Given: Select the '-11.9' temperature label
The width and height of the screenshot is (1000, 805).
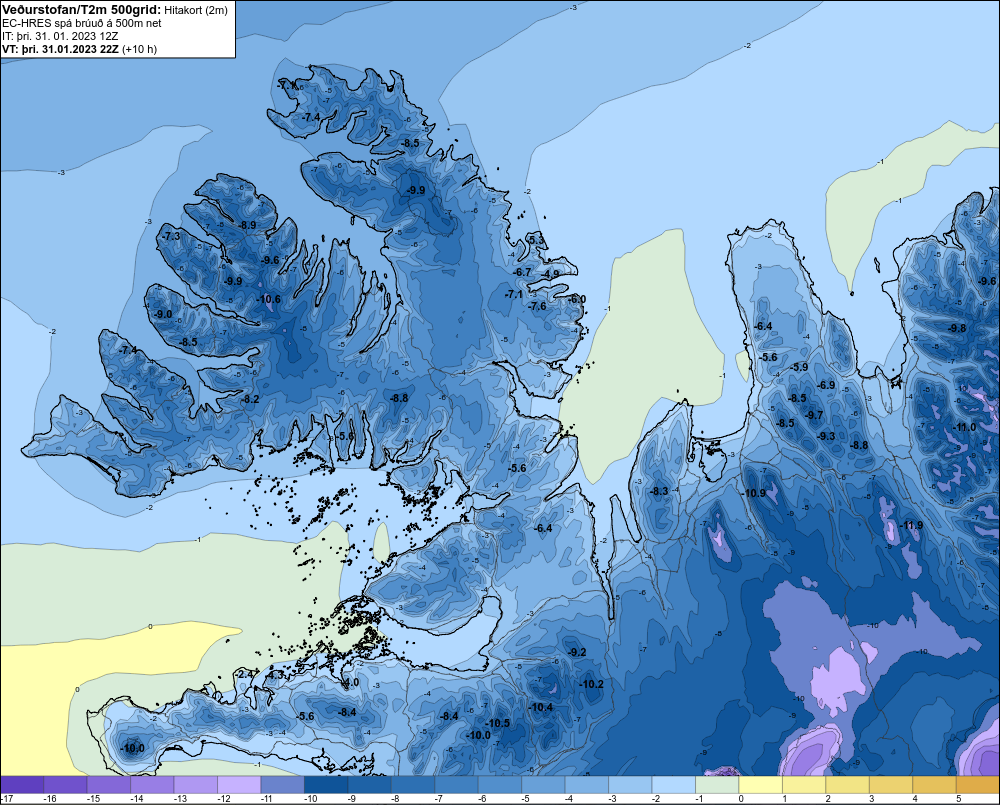Looking at the screenshot, I should pos(911,526).
